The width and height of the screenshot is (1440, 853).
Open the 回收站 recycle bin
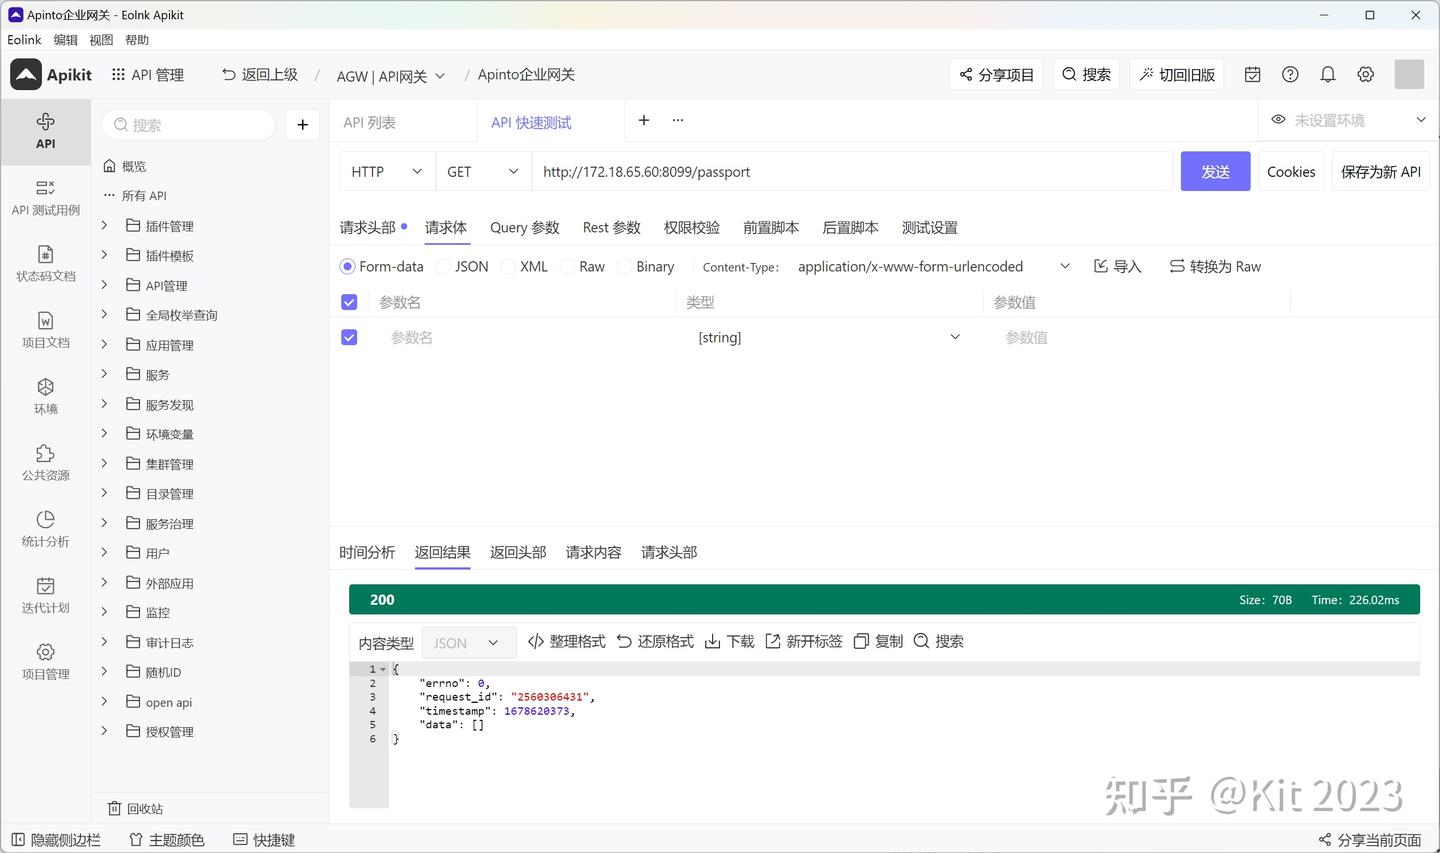coord(136,809)
